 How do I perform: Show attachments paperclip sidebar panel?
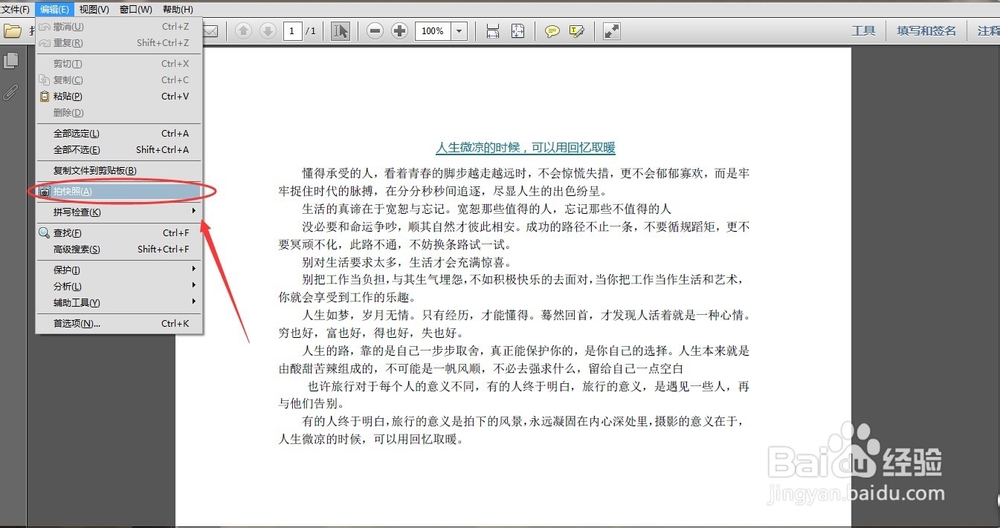[x=10, y=92]
